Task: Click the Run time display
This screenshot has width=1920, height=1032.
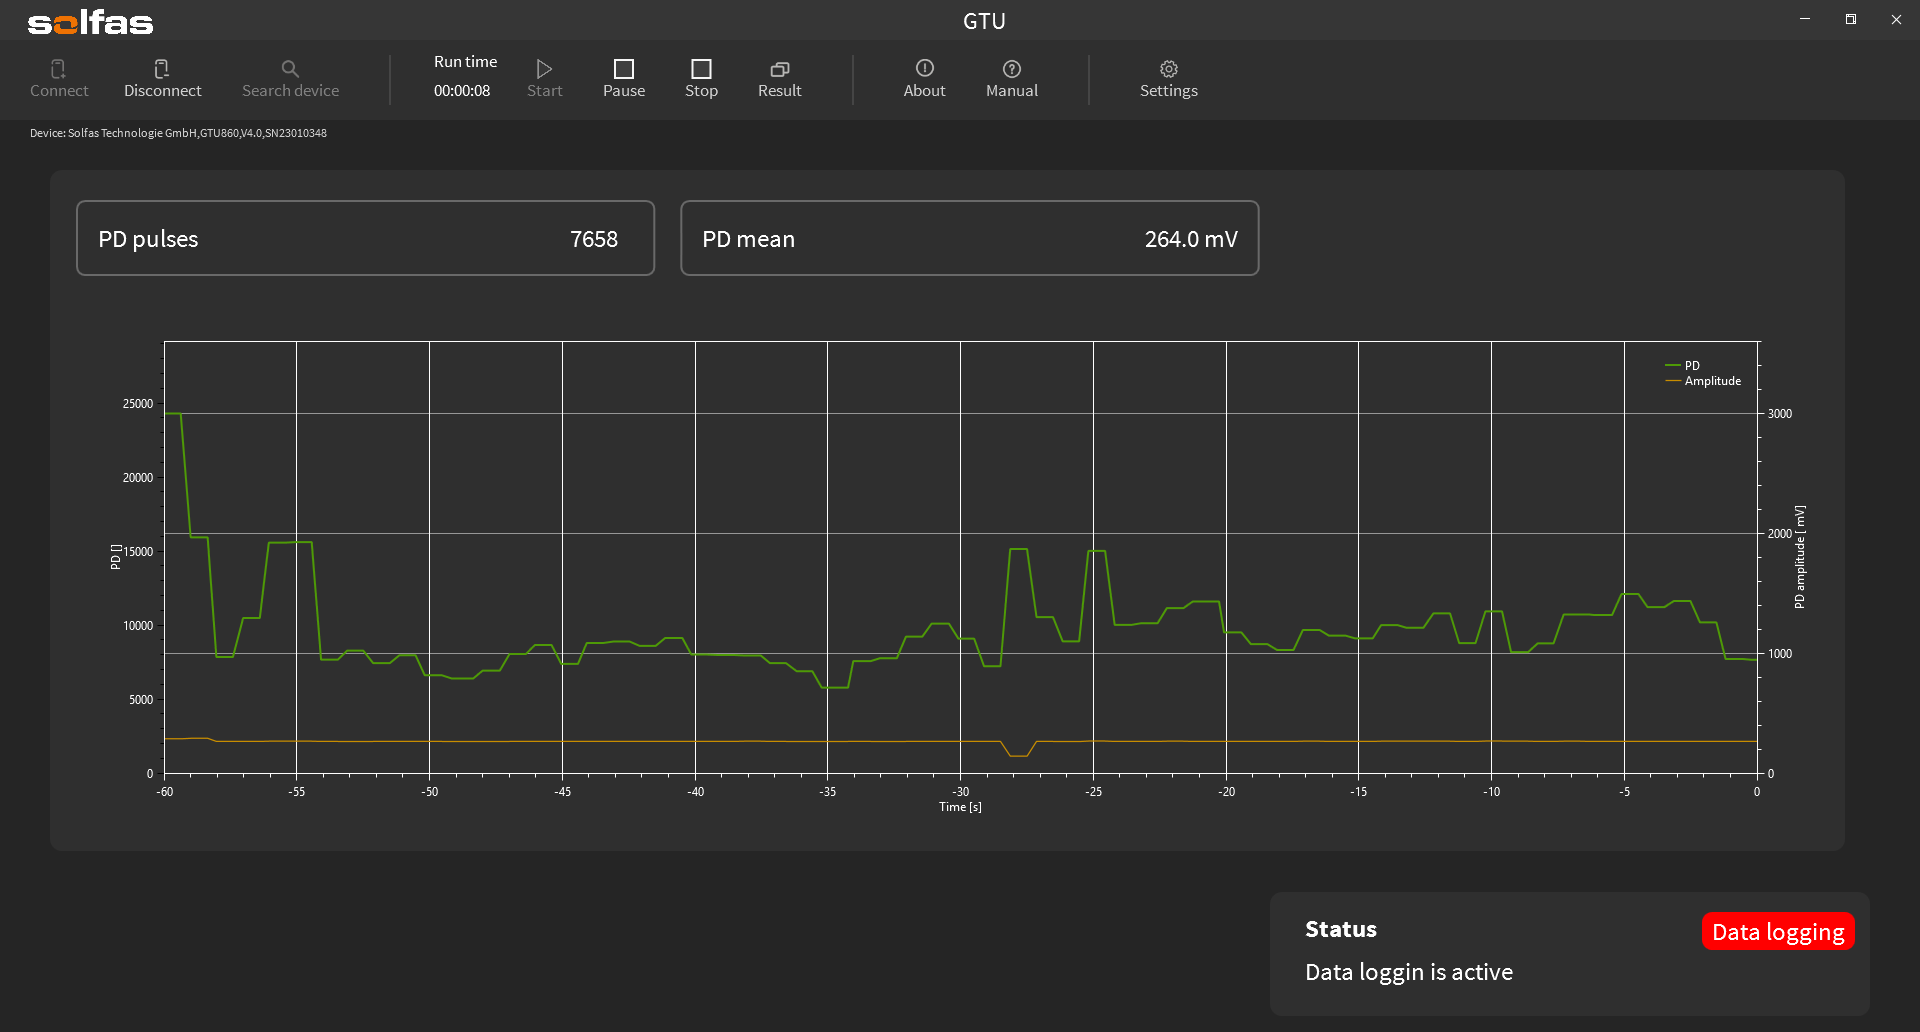Action: coord(464,77)
